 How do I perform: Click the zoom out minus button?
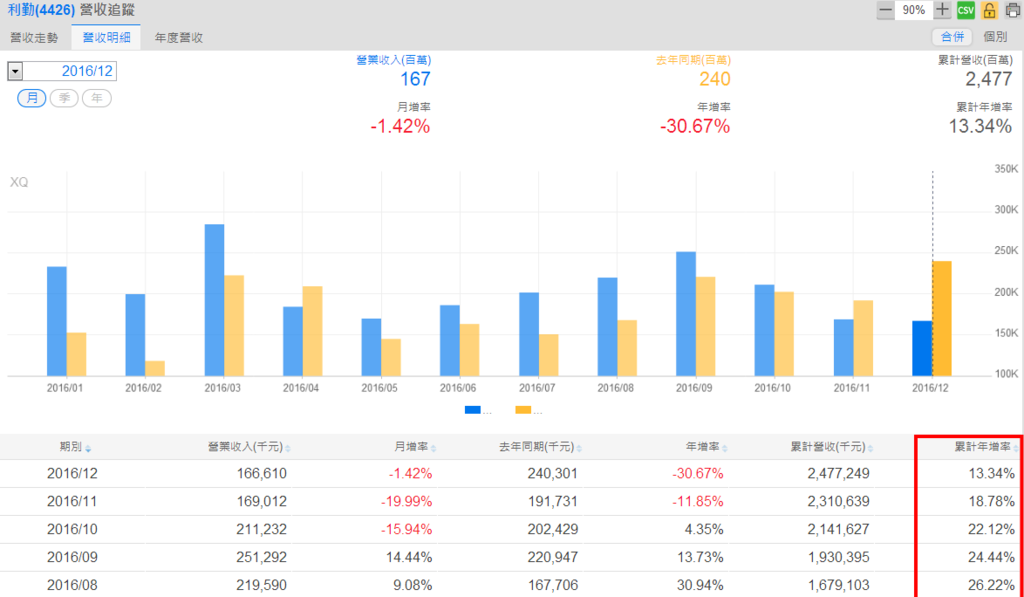pyautogui.click(x=886, y=10)
